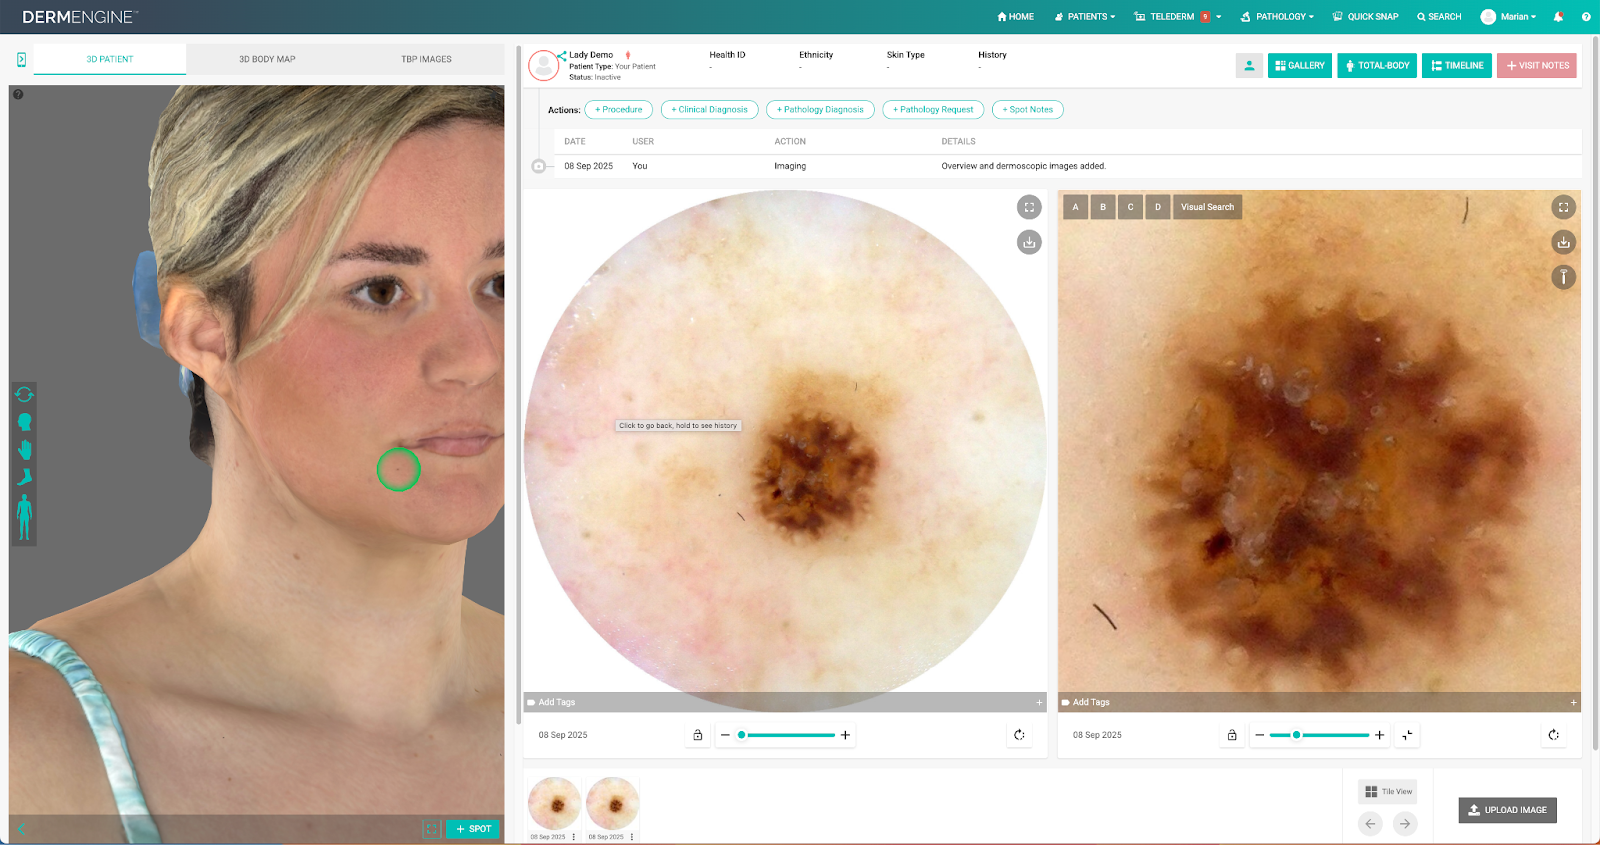Open the notifications bell
The image size is (1600, 845).
pos(1558,17)
